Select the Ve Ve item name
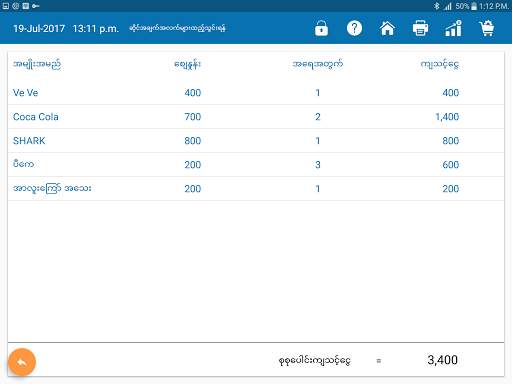Screen dimensions: 512x384 tap(26, 93)
